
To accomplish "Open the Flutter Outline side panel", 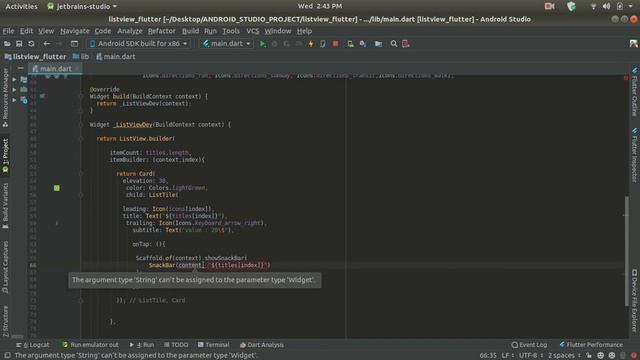I will tap(634, 92).
